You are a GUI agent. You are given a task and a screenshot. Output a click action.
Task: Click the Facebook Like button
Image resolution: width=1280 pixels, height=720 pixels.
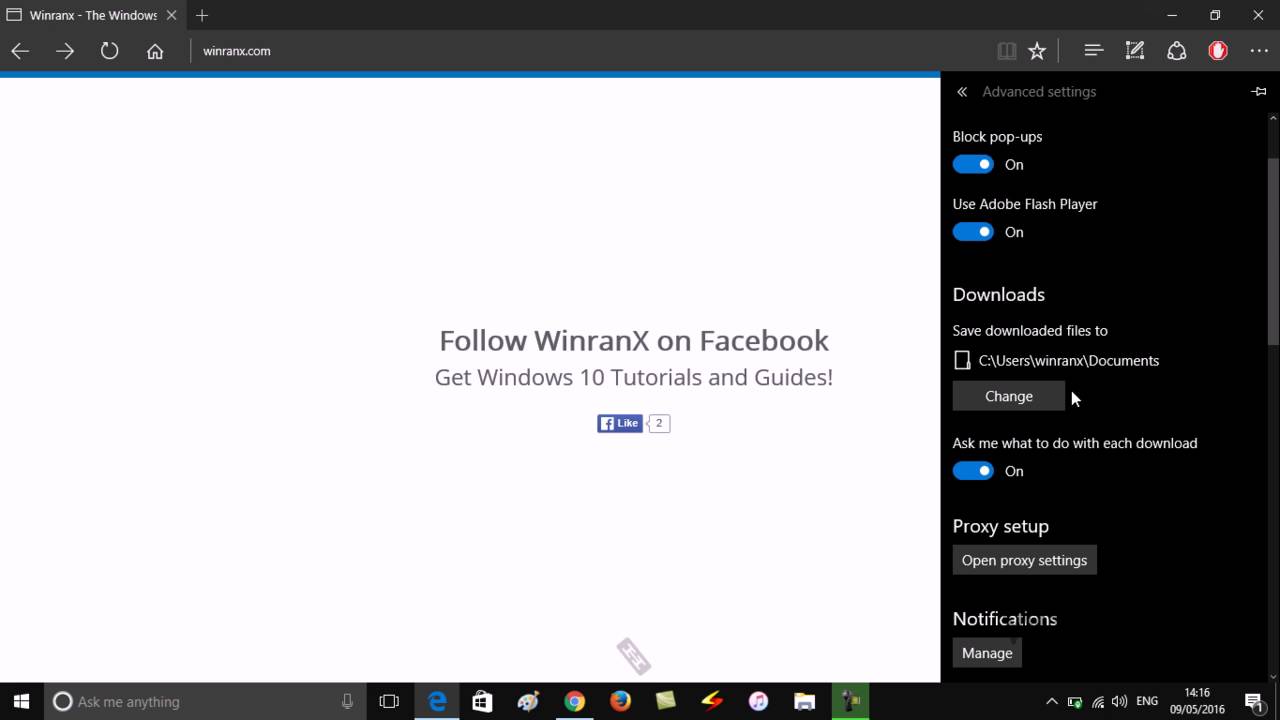[620, 423]
